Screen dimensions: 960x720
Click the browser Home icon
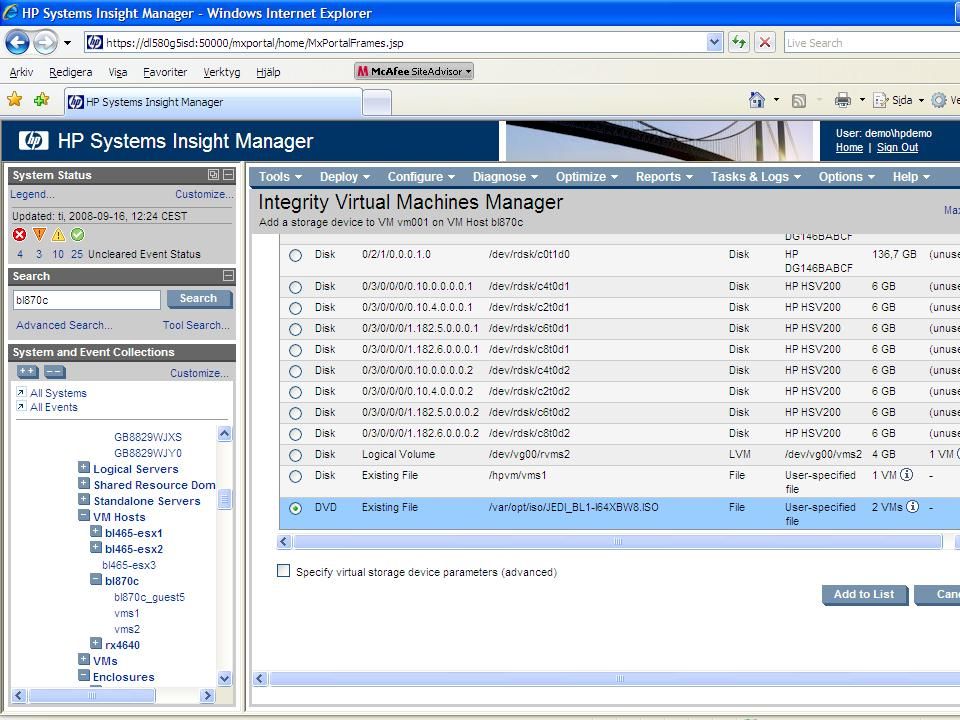pyautogui.click(x=757, y=100)
